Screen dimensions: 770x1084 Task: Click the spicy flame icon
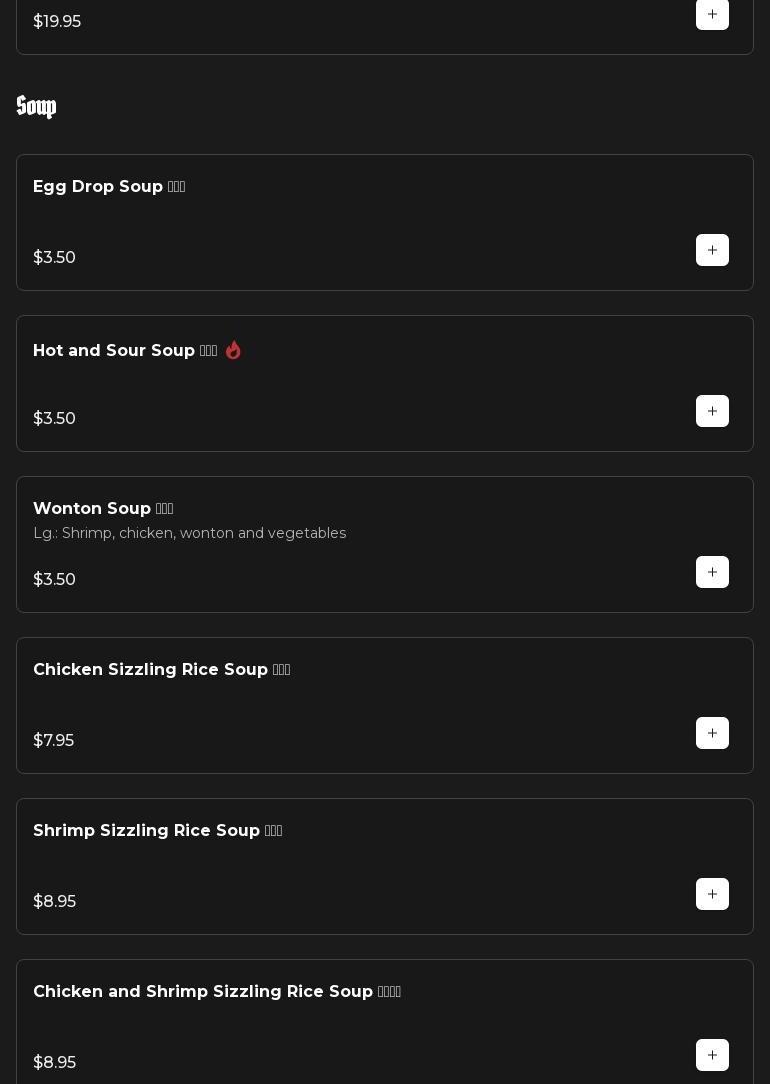tap(233, 350)
